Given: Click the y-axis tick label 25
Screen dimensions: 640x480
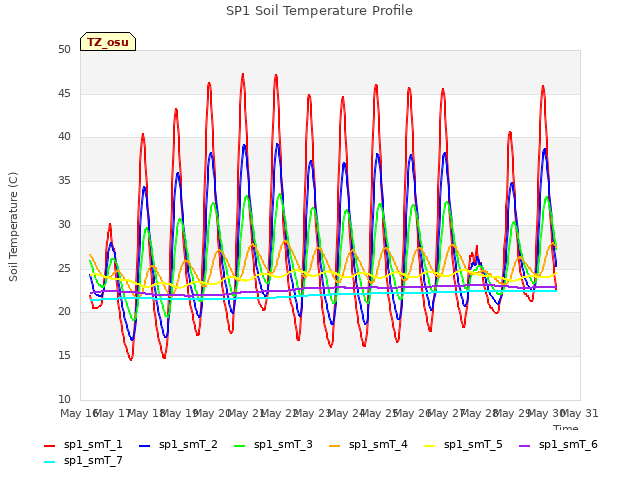Looking at the screenshot, I should click(x=64, y=269).
